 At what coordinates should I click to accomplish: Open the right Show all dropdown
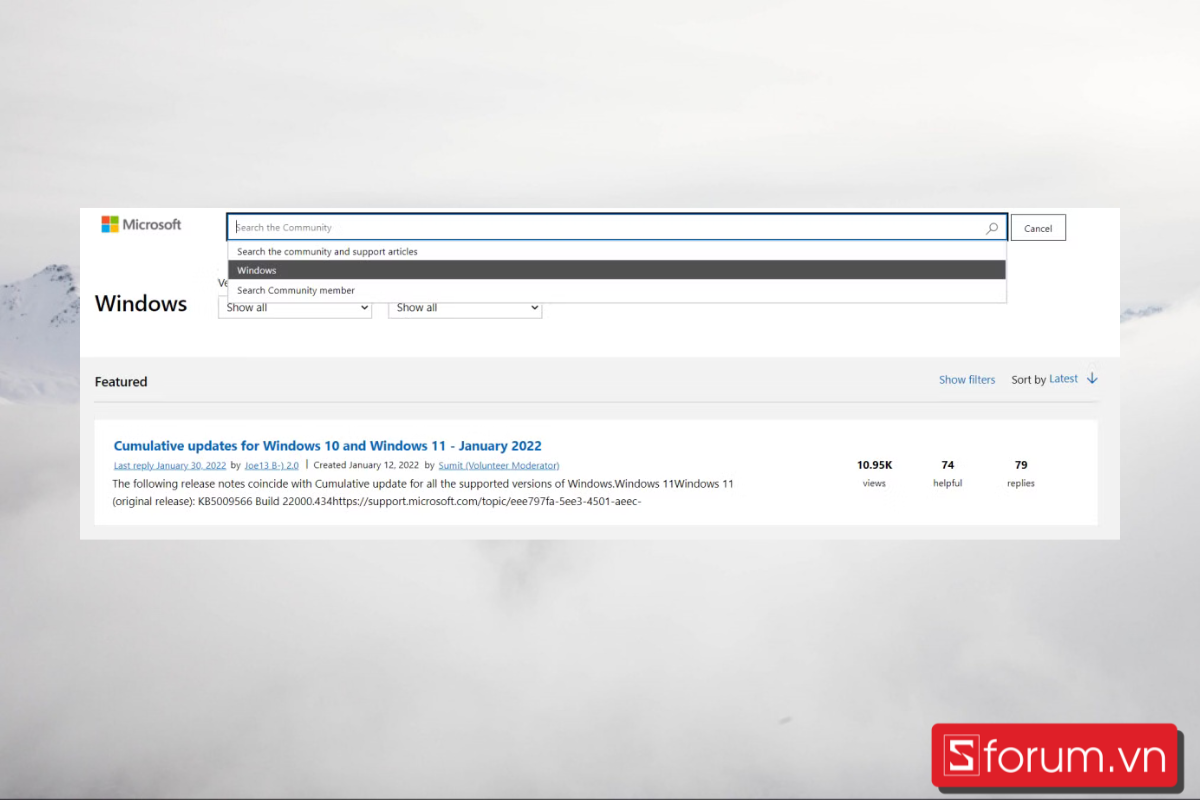pos(465,308)
